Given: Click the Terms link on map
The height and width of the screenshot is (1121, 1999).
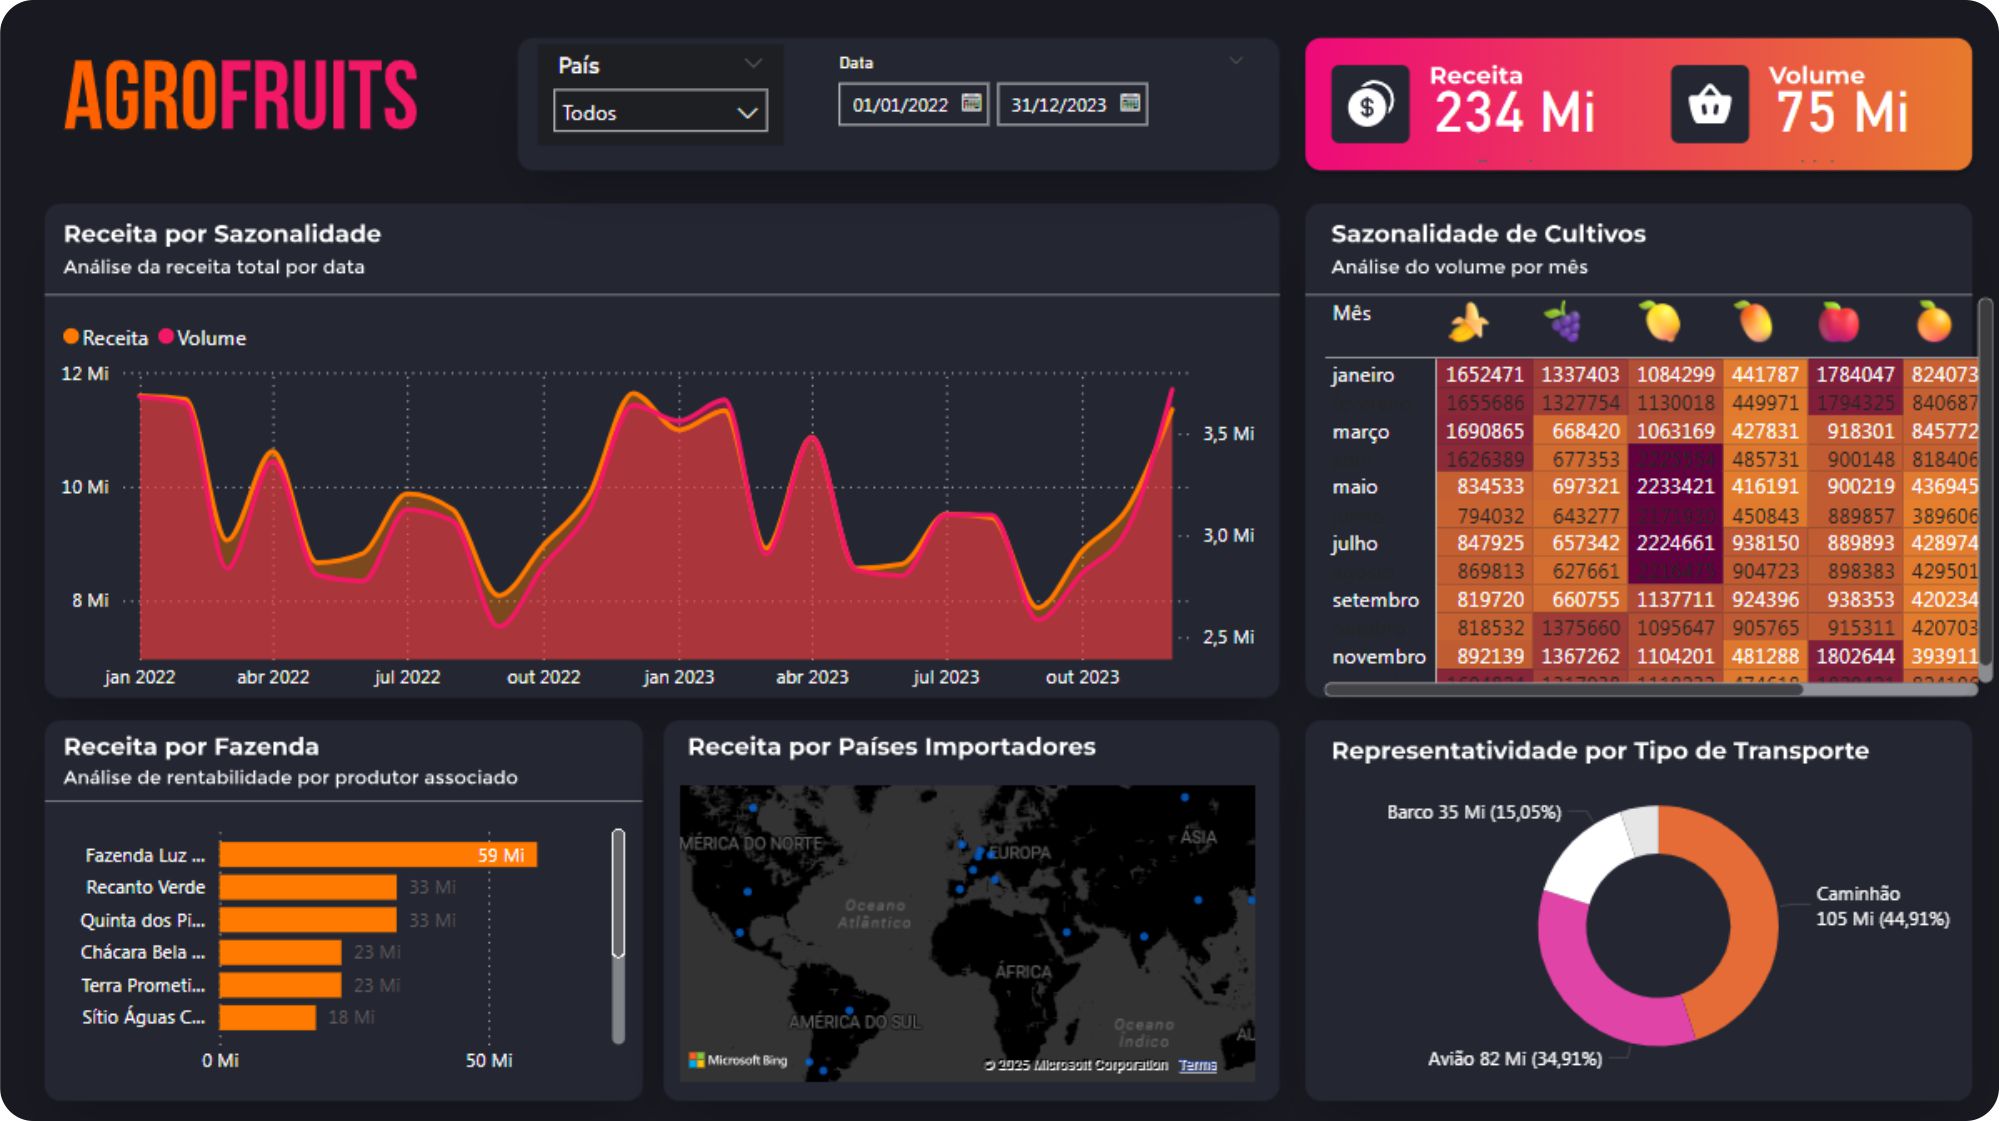Looking at the screenshot, I should point(1197,1065).
